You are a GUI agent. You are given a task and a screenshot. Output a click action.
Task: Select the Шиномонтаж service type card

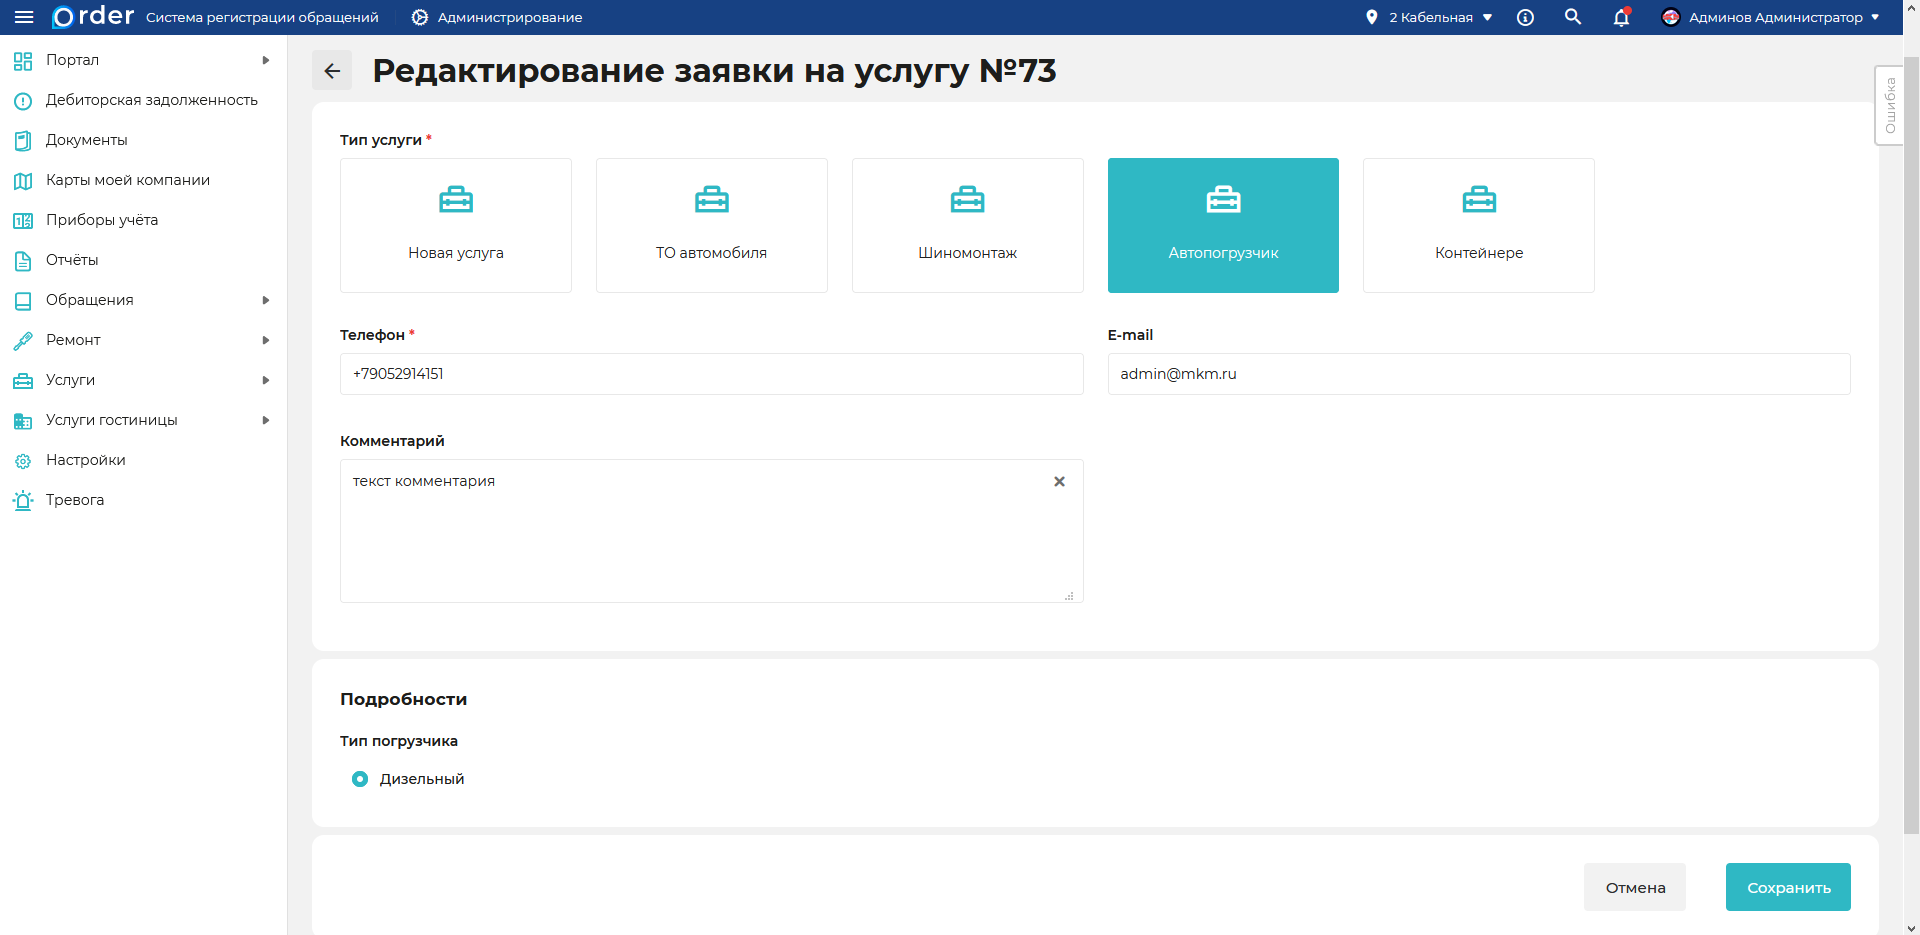967,225
